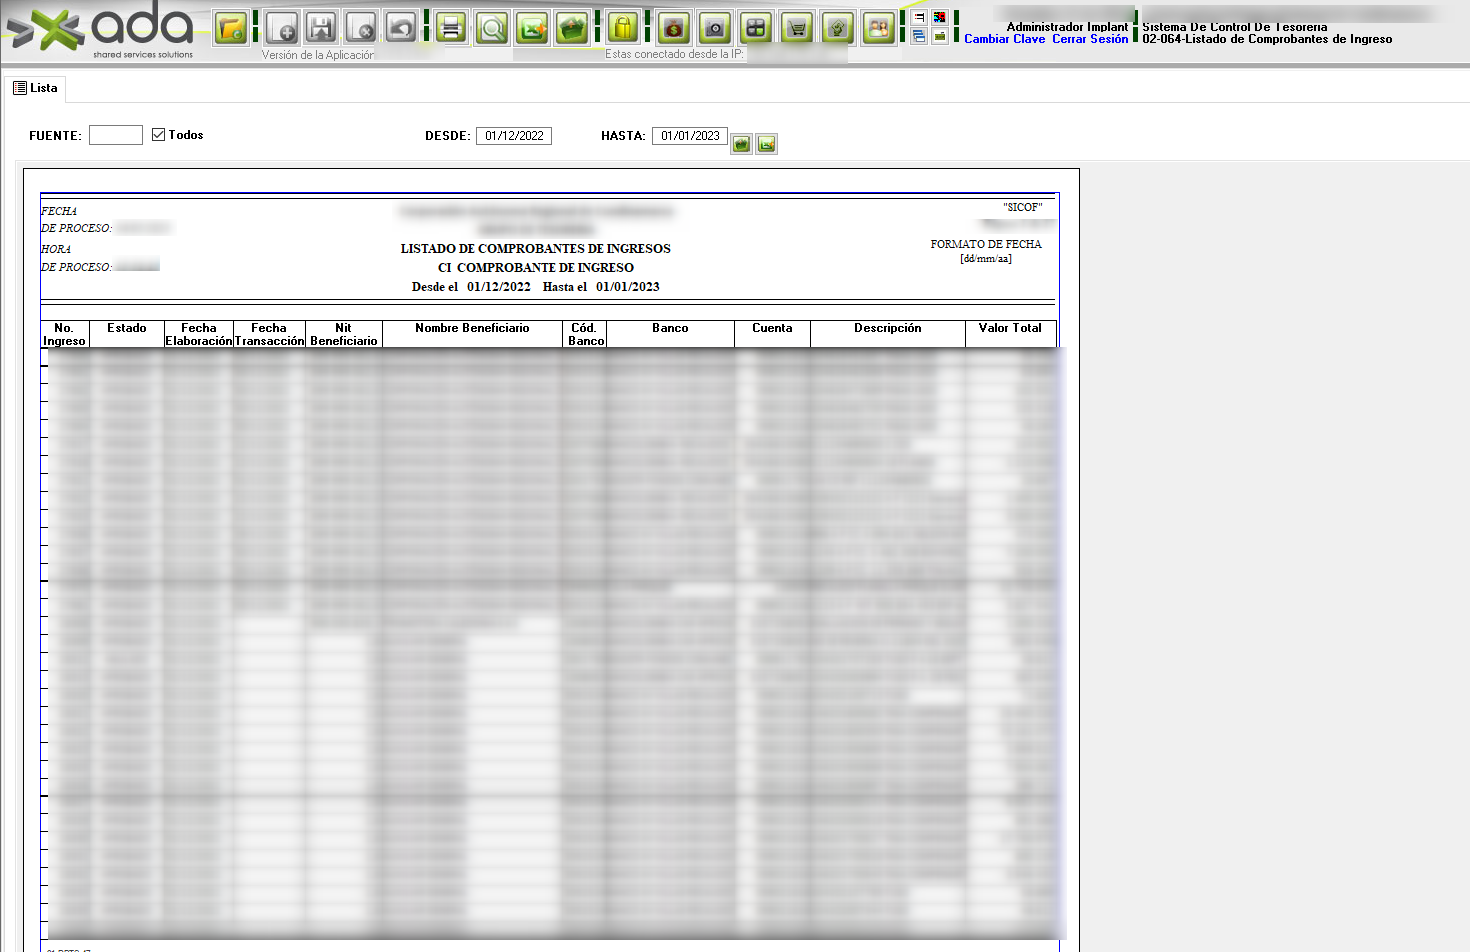1470x952 pixels.
Task: Click the FUENTE input field
Action: (116, 135)
